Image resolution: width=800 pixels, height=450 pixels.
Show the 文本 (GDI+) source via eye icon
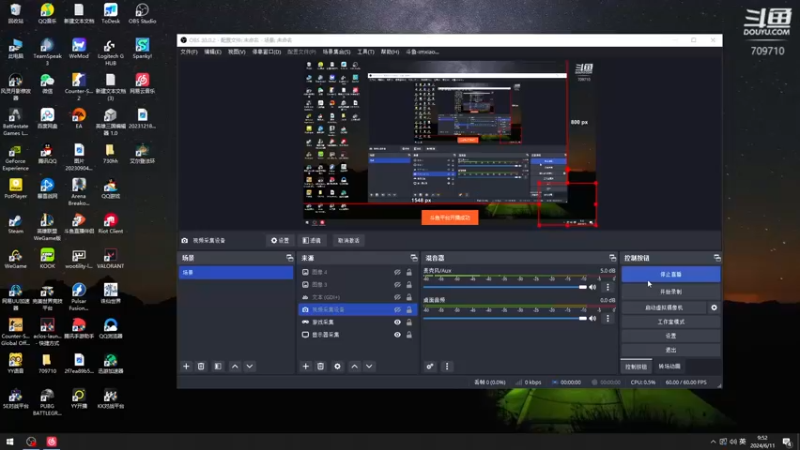click(397, 297)
